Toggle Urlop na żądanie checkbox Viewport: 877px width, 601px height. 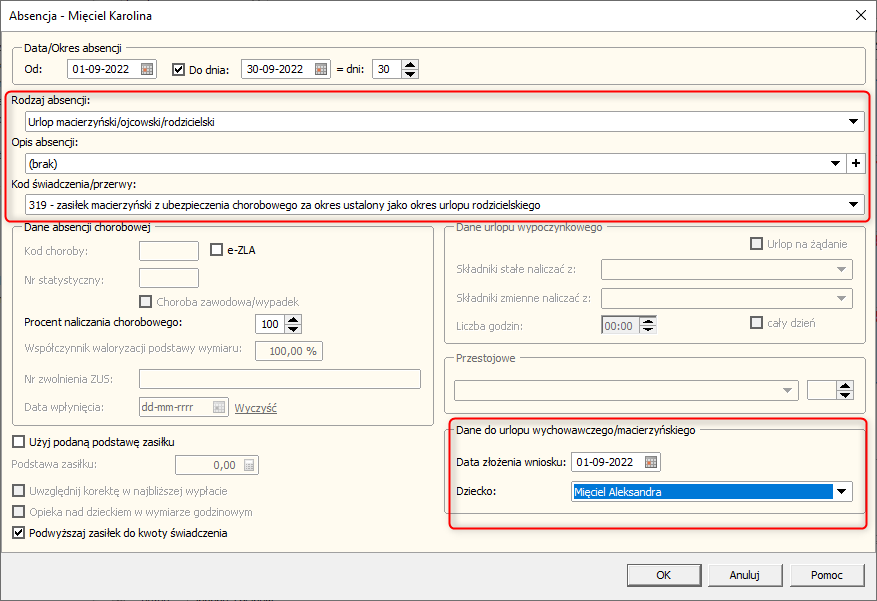756,244
